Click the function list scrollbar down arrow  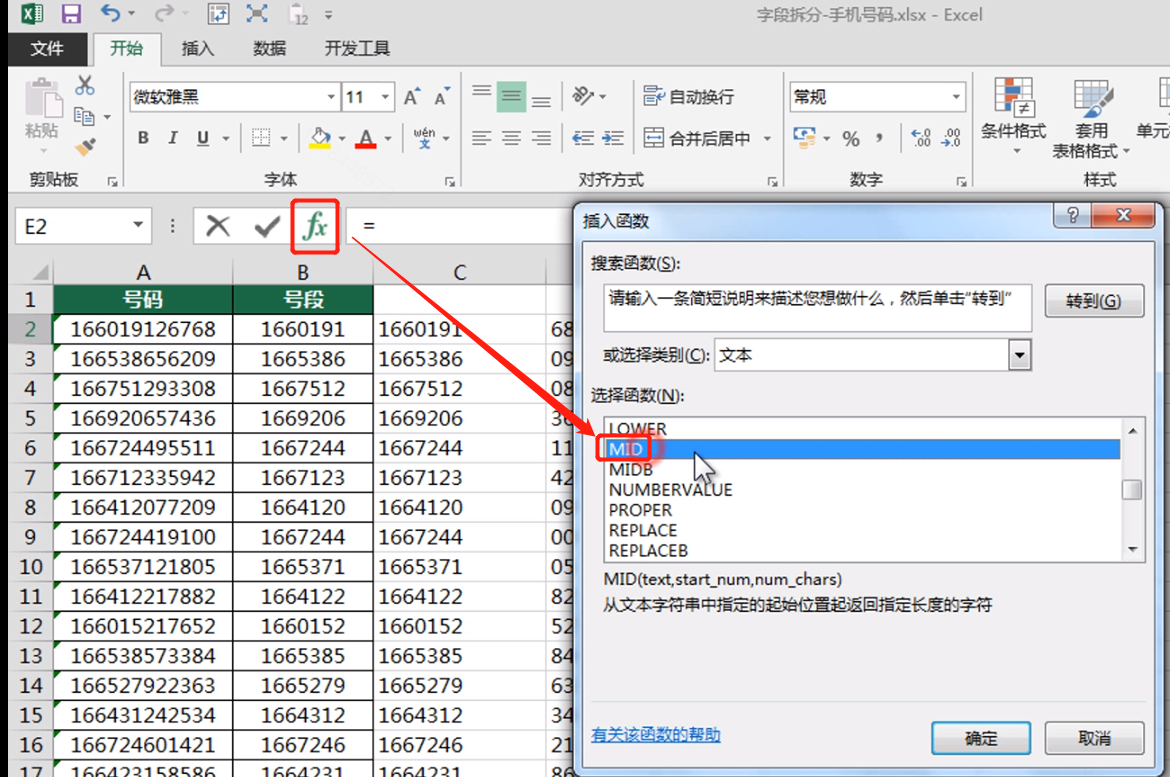pos(1133,550)
